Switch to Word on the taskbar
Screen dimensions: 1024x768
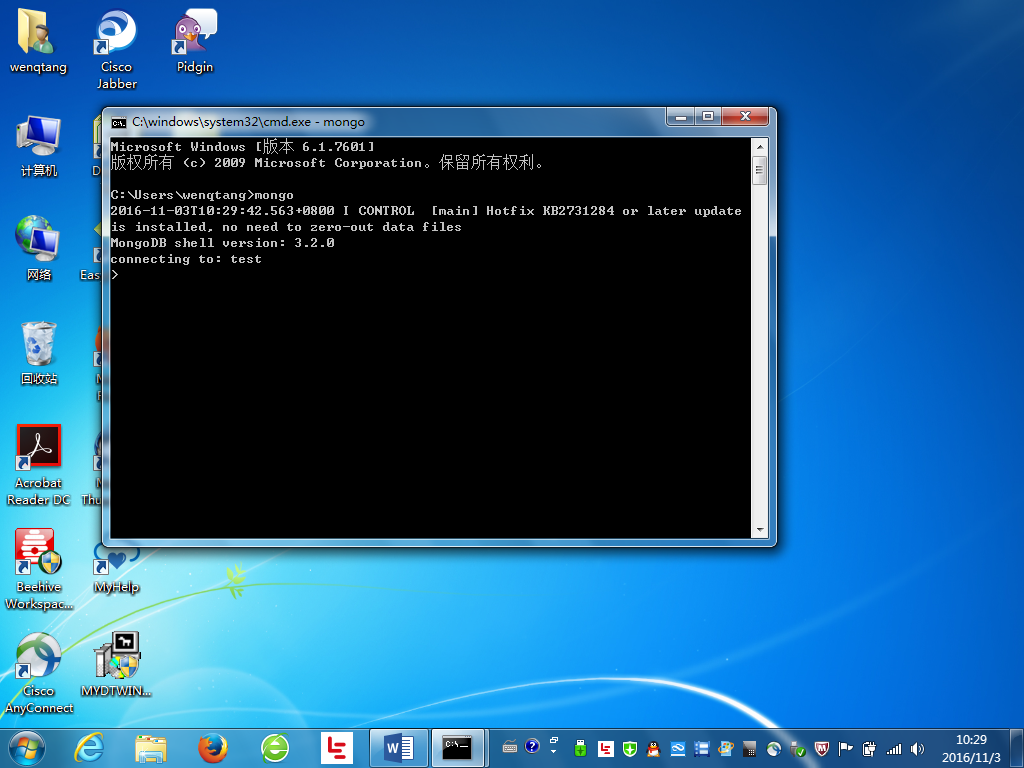click(399, 748)
